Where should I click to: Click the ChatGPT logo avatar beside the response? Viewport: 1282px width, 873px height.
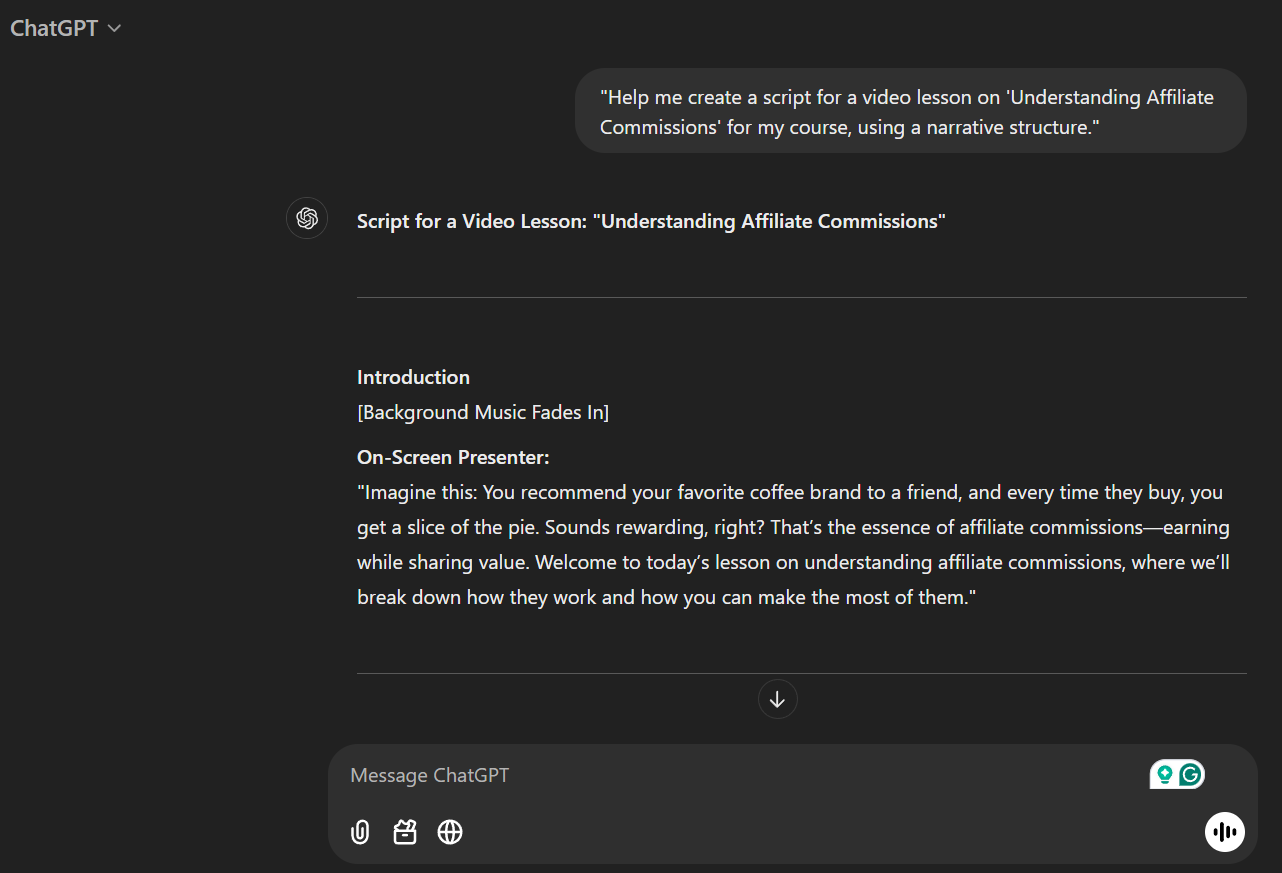point(307,218)
